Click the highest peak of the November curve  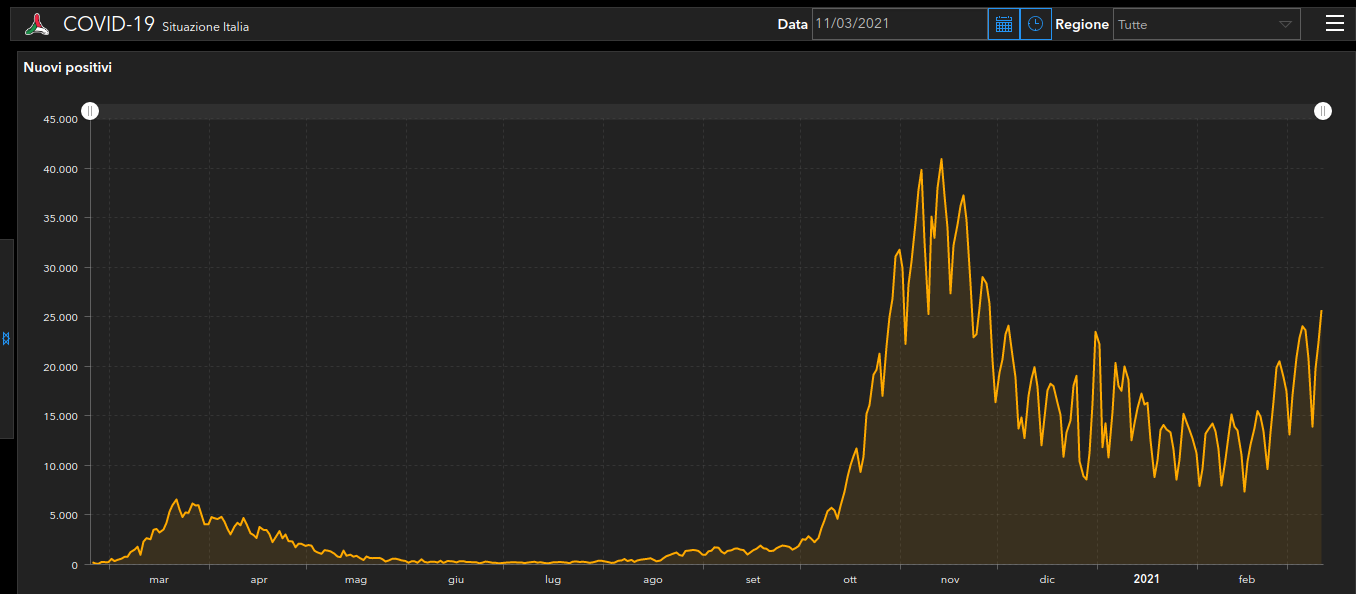pyautogui.click(x=941, y=159)
